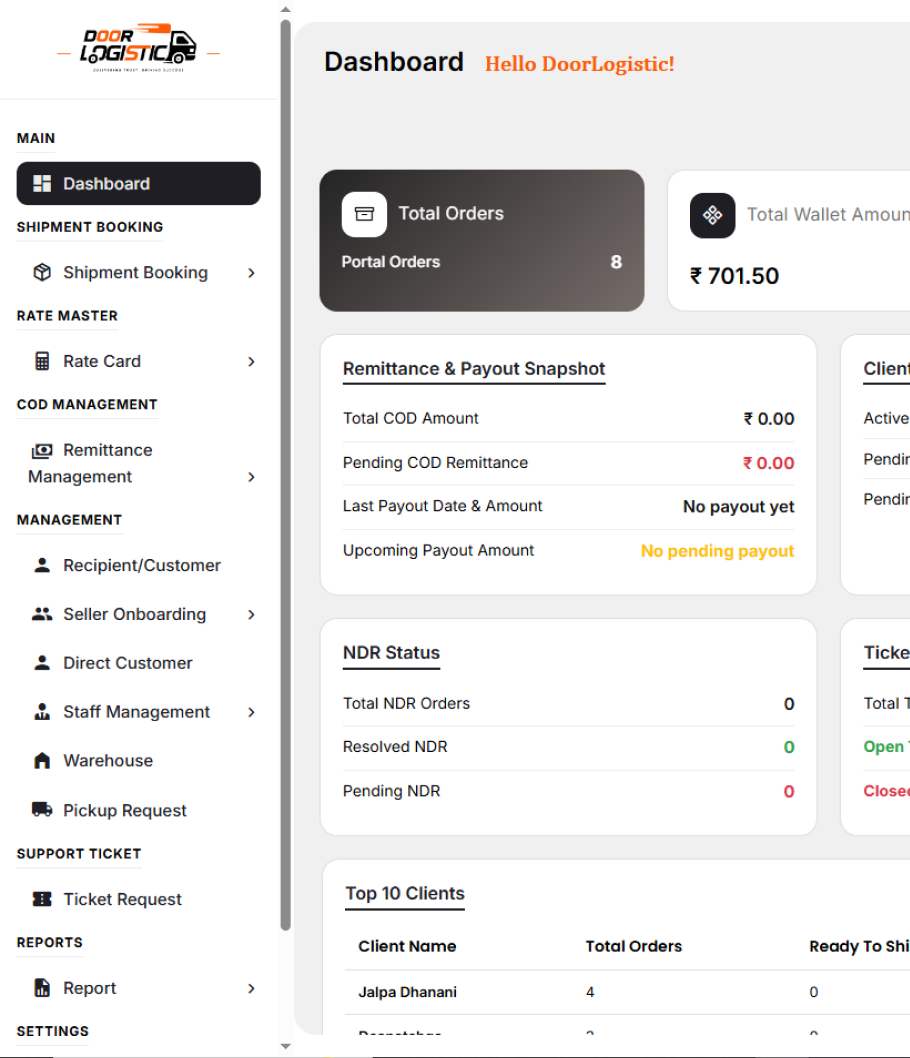Click the Pickup Request truck icon
910x1058 pixels.
[x=42, y=810]
